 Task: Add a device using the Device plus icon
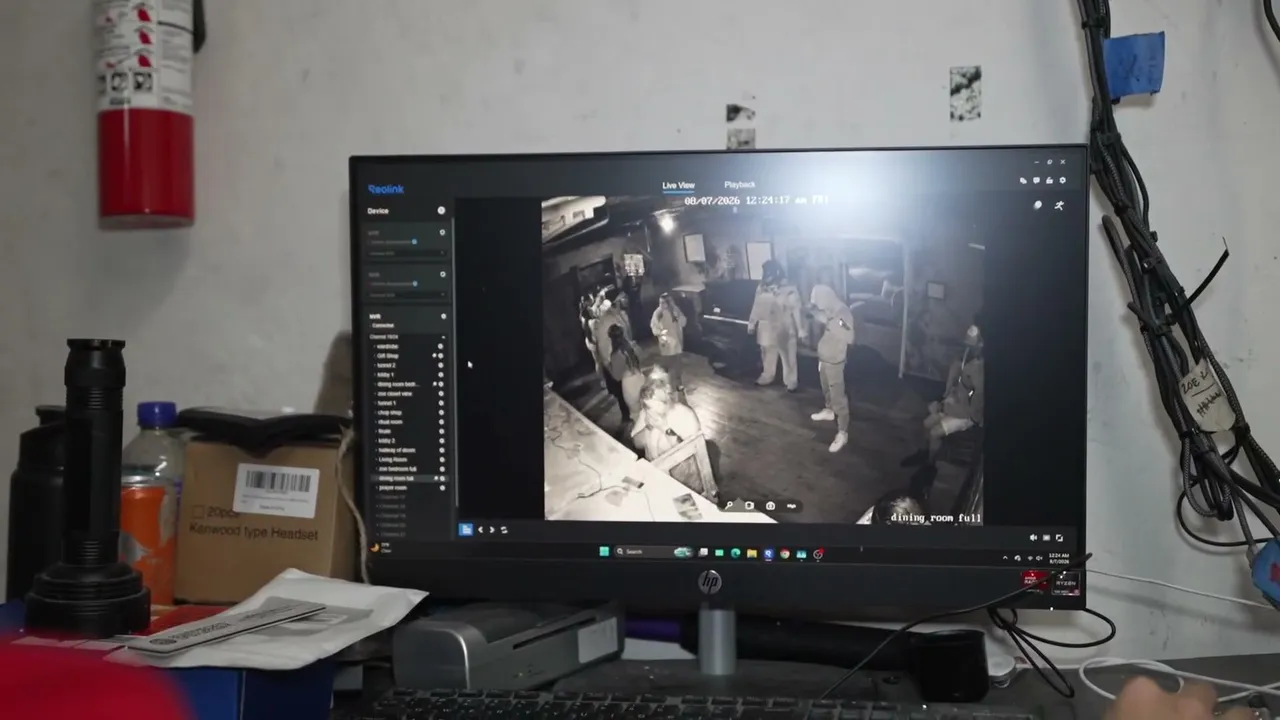441,211
